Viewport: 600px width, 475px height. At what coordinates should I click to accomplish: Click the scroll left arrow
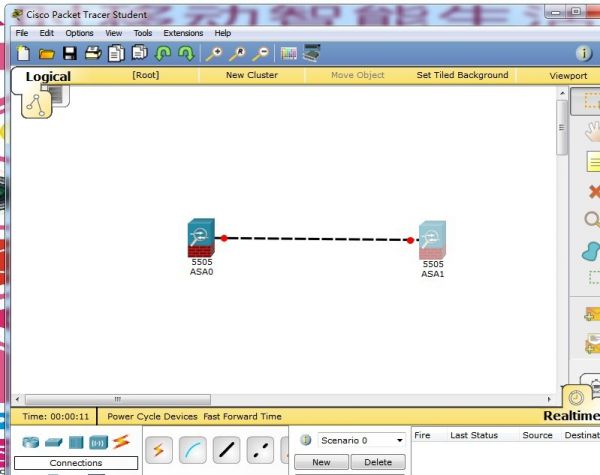pyautogui.click(x=17, y=399)
